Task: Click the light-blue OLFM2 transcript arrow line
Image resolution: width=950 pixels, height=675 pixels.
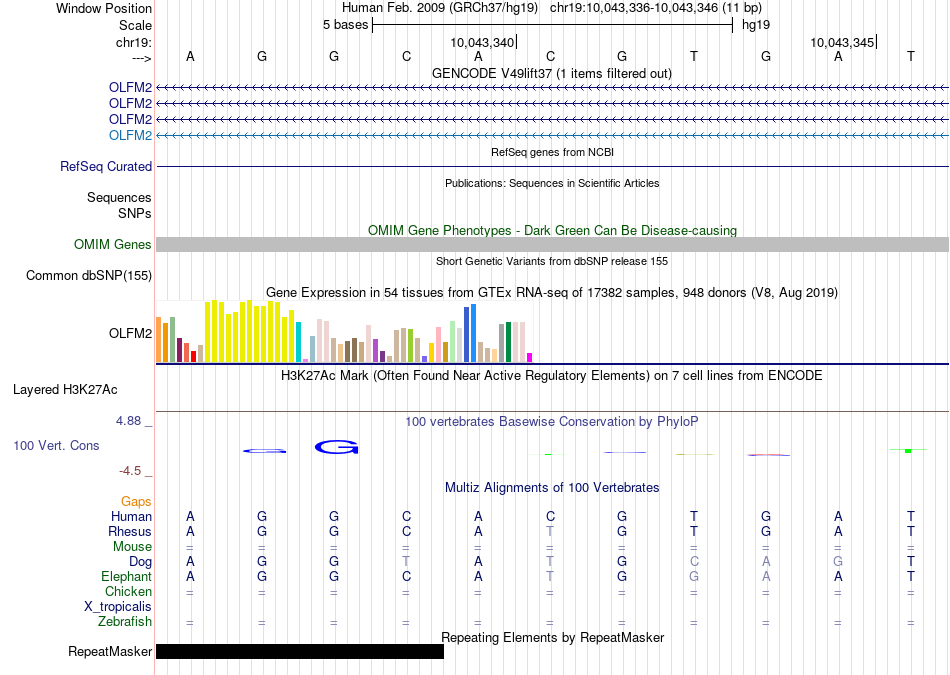Action: pyautogui.click(x=552, y=135)
